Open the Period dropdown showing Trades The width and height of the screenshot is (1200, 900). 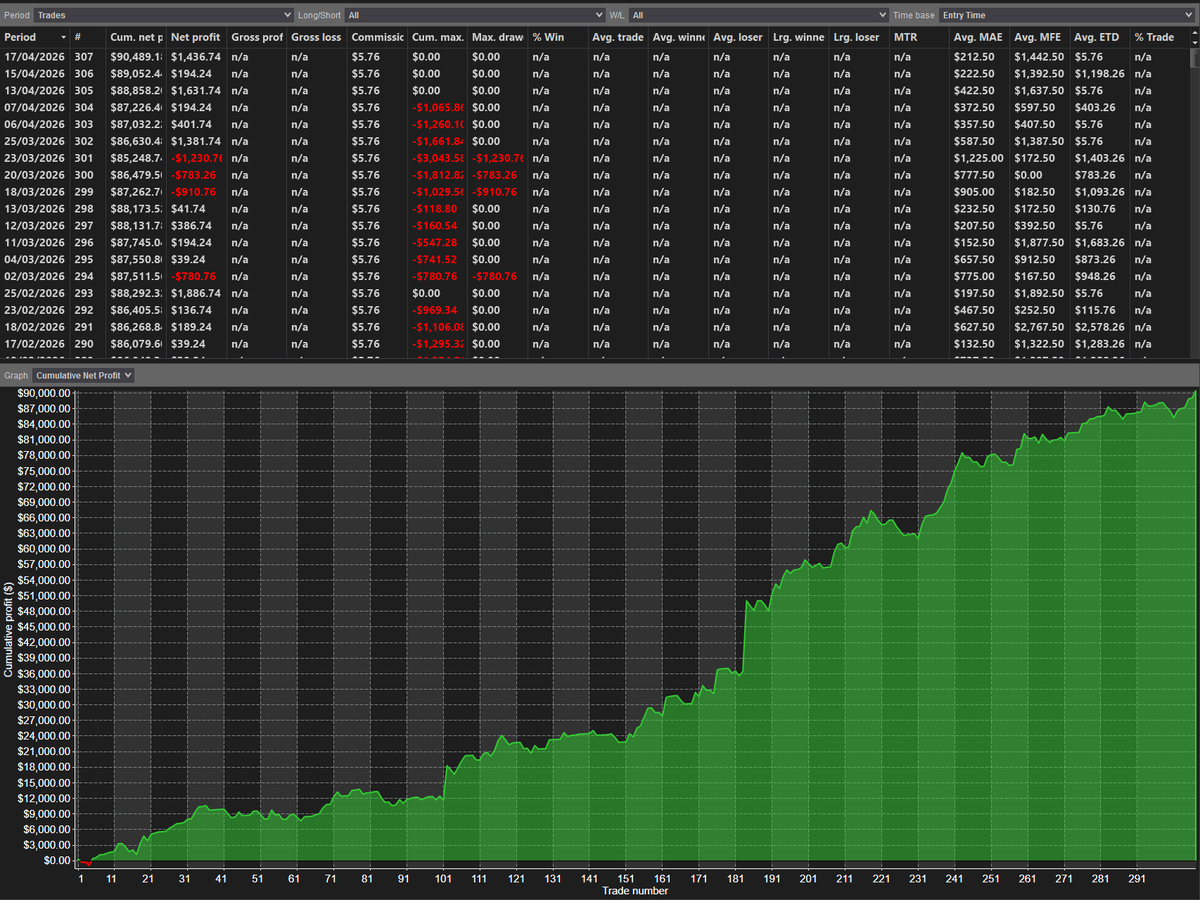click(164, 15)
